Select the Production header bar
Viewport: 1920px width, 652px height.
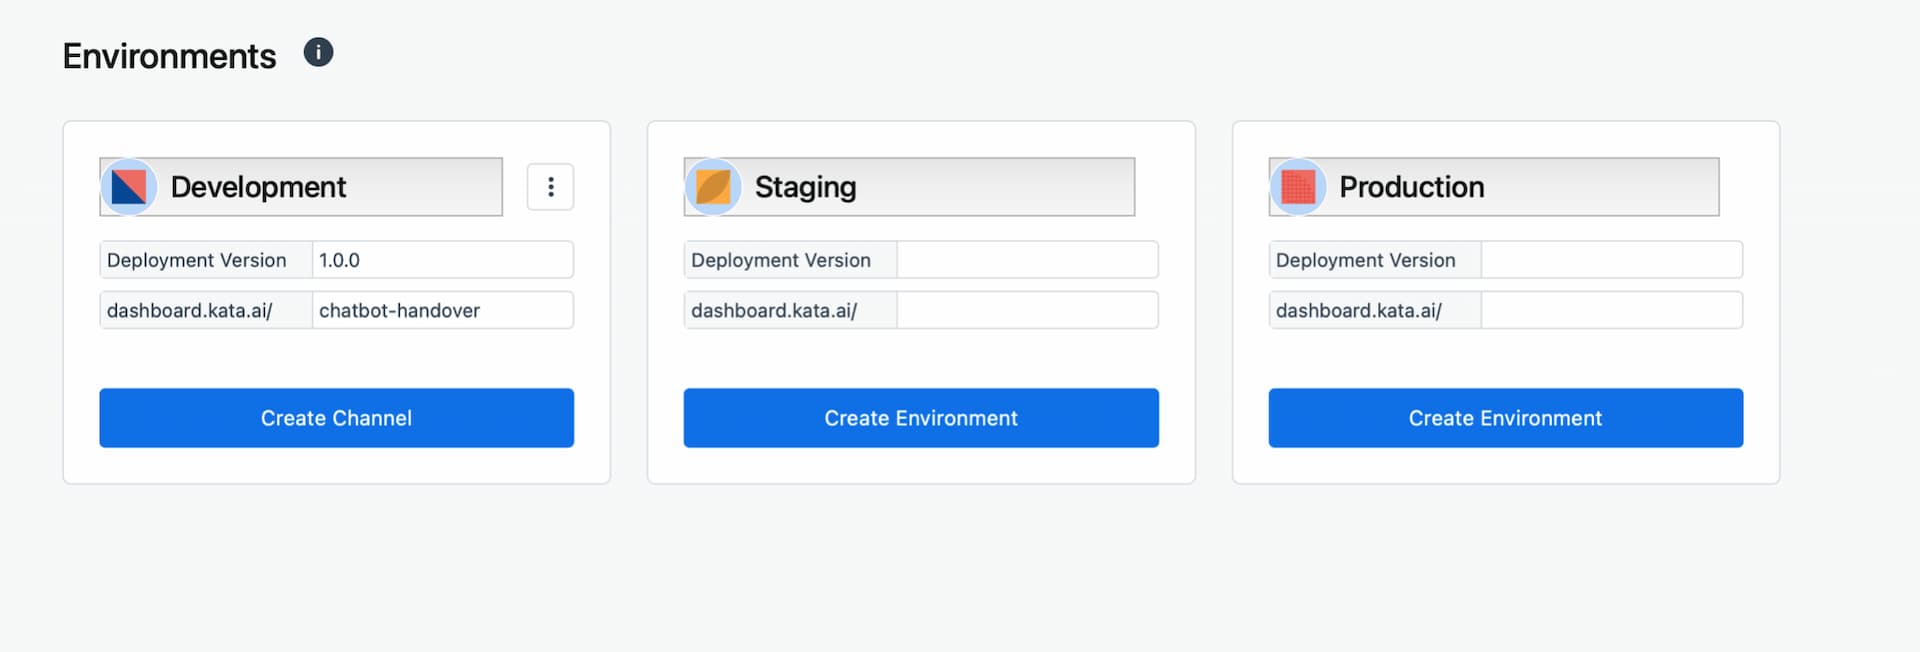[x=1494, y=187]
